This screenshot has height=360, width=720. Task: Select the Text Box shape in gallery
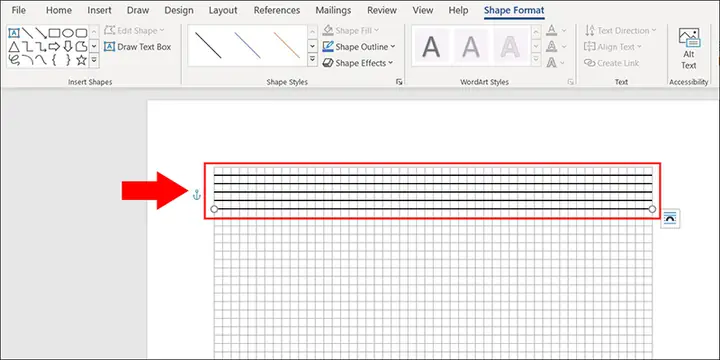(14, 33)
